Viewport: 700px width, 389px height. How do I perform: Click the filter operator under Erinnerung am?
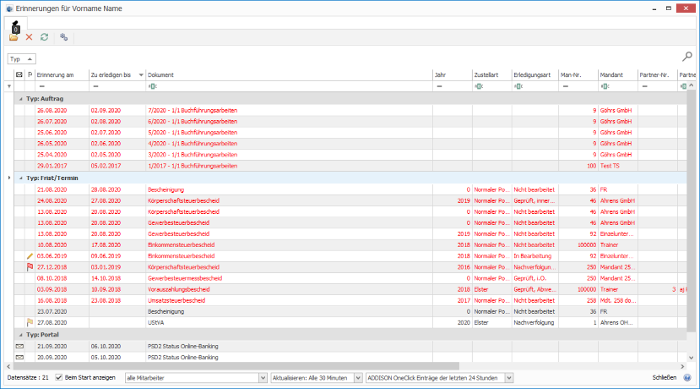[42, 87]
